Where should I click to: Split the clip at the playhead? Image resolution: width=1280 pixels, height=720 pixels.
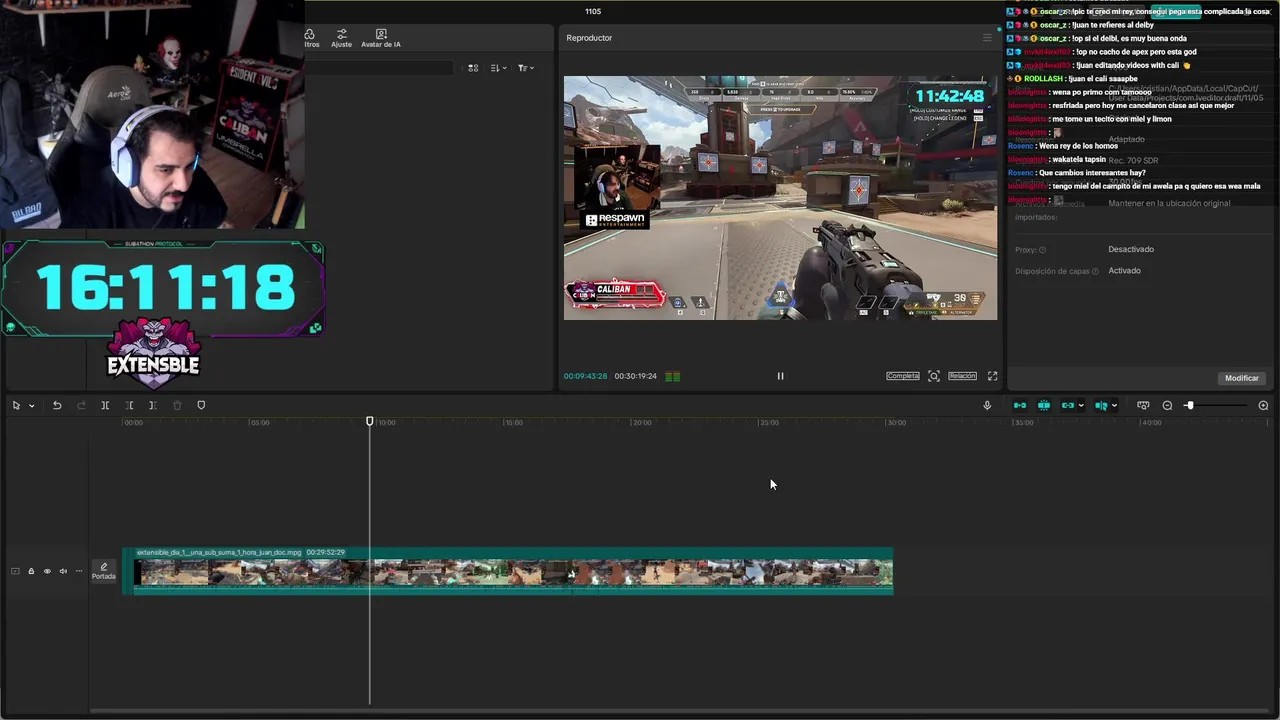[105, 405]
